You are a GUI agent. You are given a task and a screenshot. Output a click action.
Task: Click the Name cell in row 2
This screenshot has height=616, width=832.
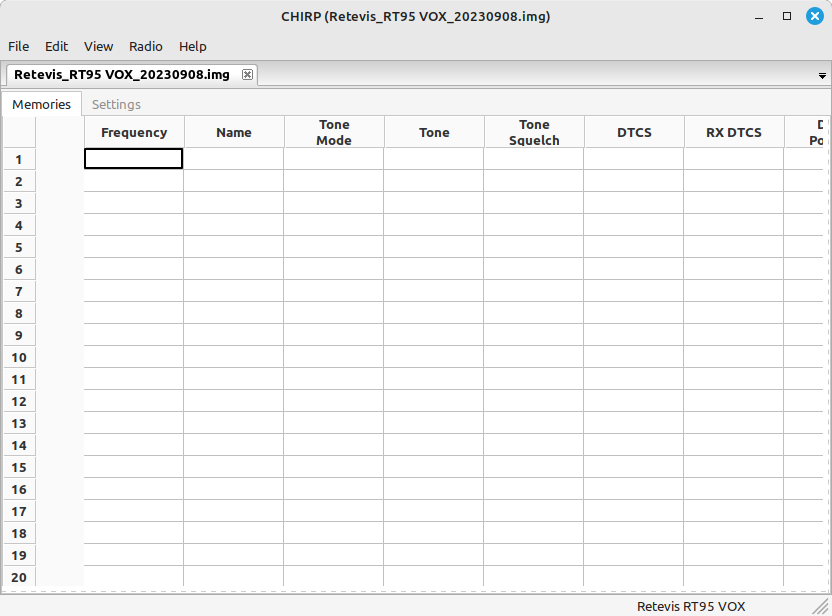[x=233, y=181]
